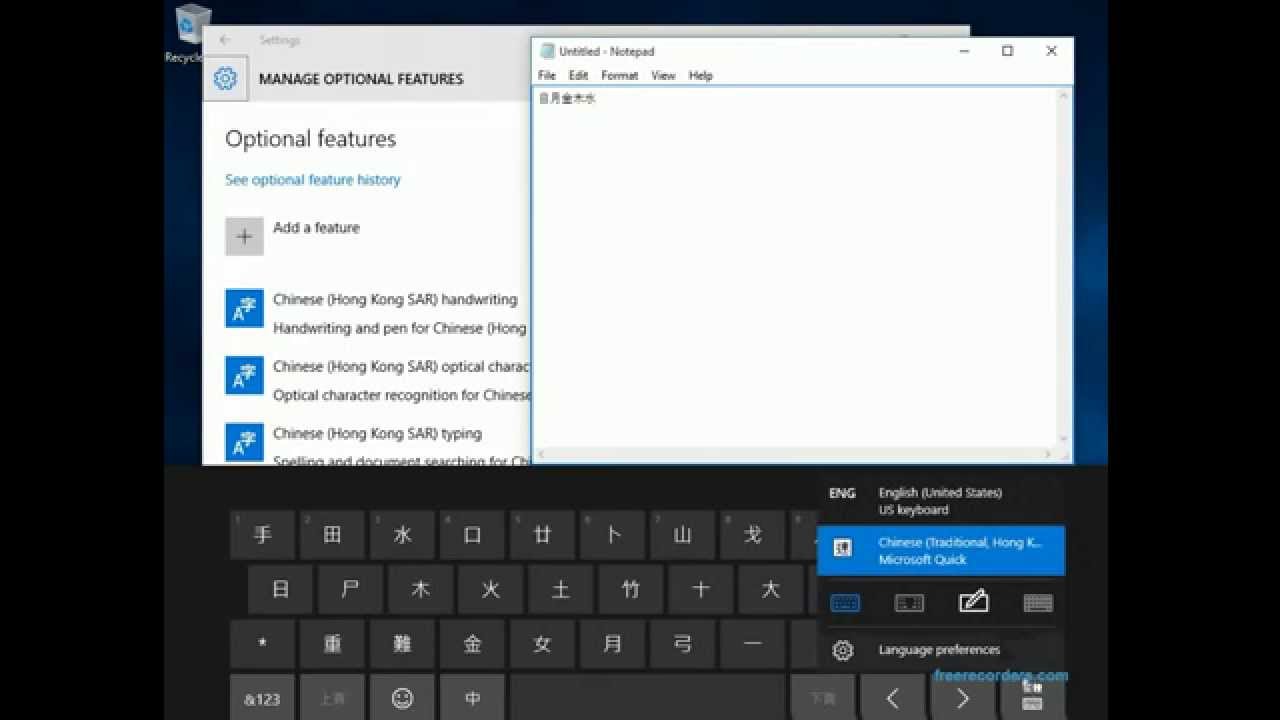Tap the 山 key
The image size is (1280, 720).
click(x=682, y=535)
